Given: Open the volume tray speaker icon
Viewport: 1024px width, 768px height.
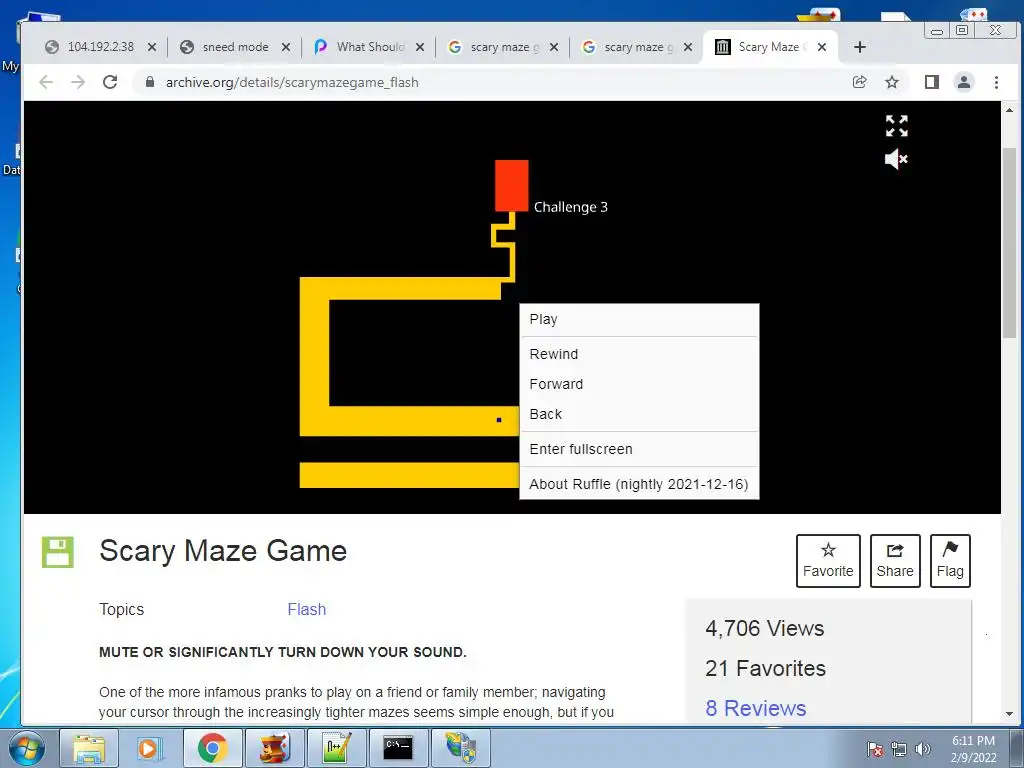Looking at the screenshot, I should click(923, 749).
